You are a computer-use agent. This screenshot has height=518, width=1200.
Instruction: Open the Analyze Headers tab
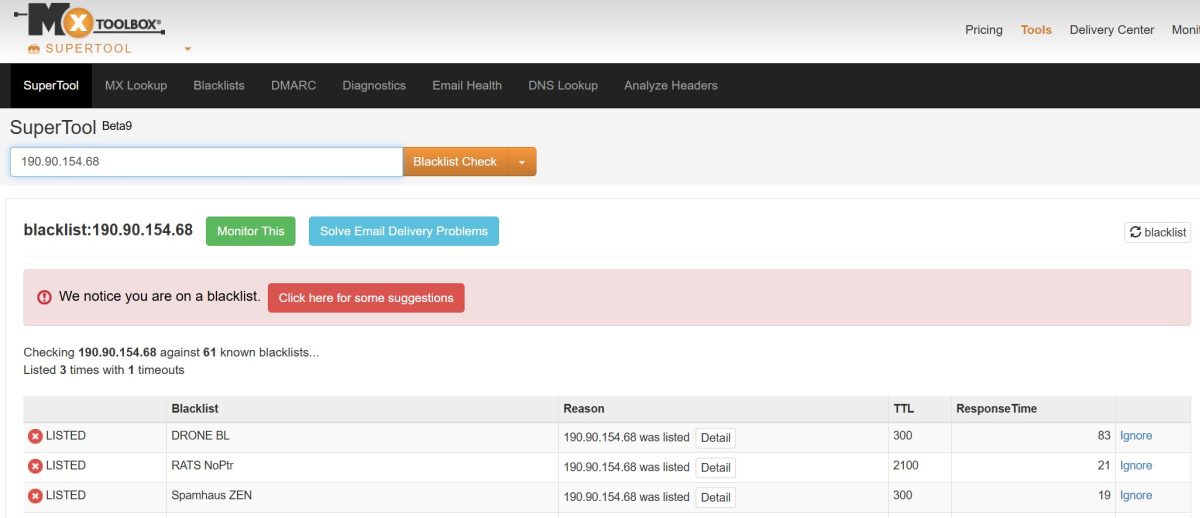[671, 85]
